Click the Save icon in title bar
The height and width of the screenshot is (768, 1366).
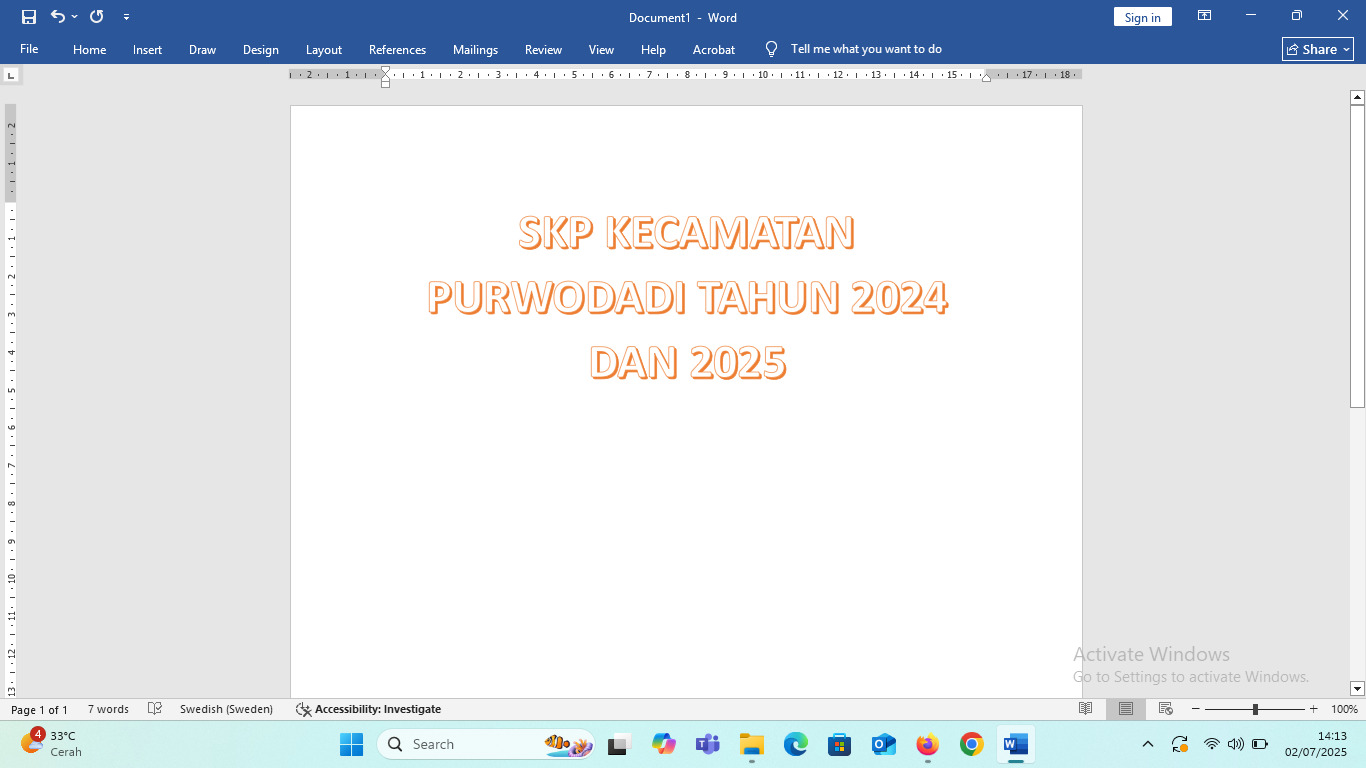coord(29,17)
